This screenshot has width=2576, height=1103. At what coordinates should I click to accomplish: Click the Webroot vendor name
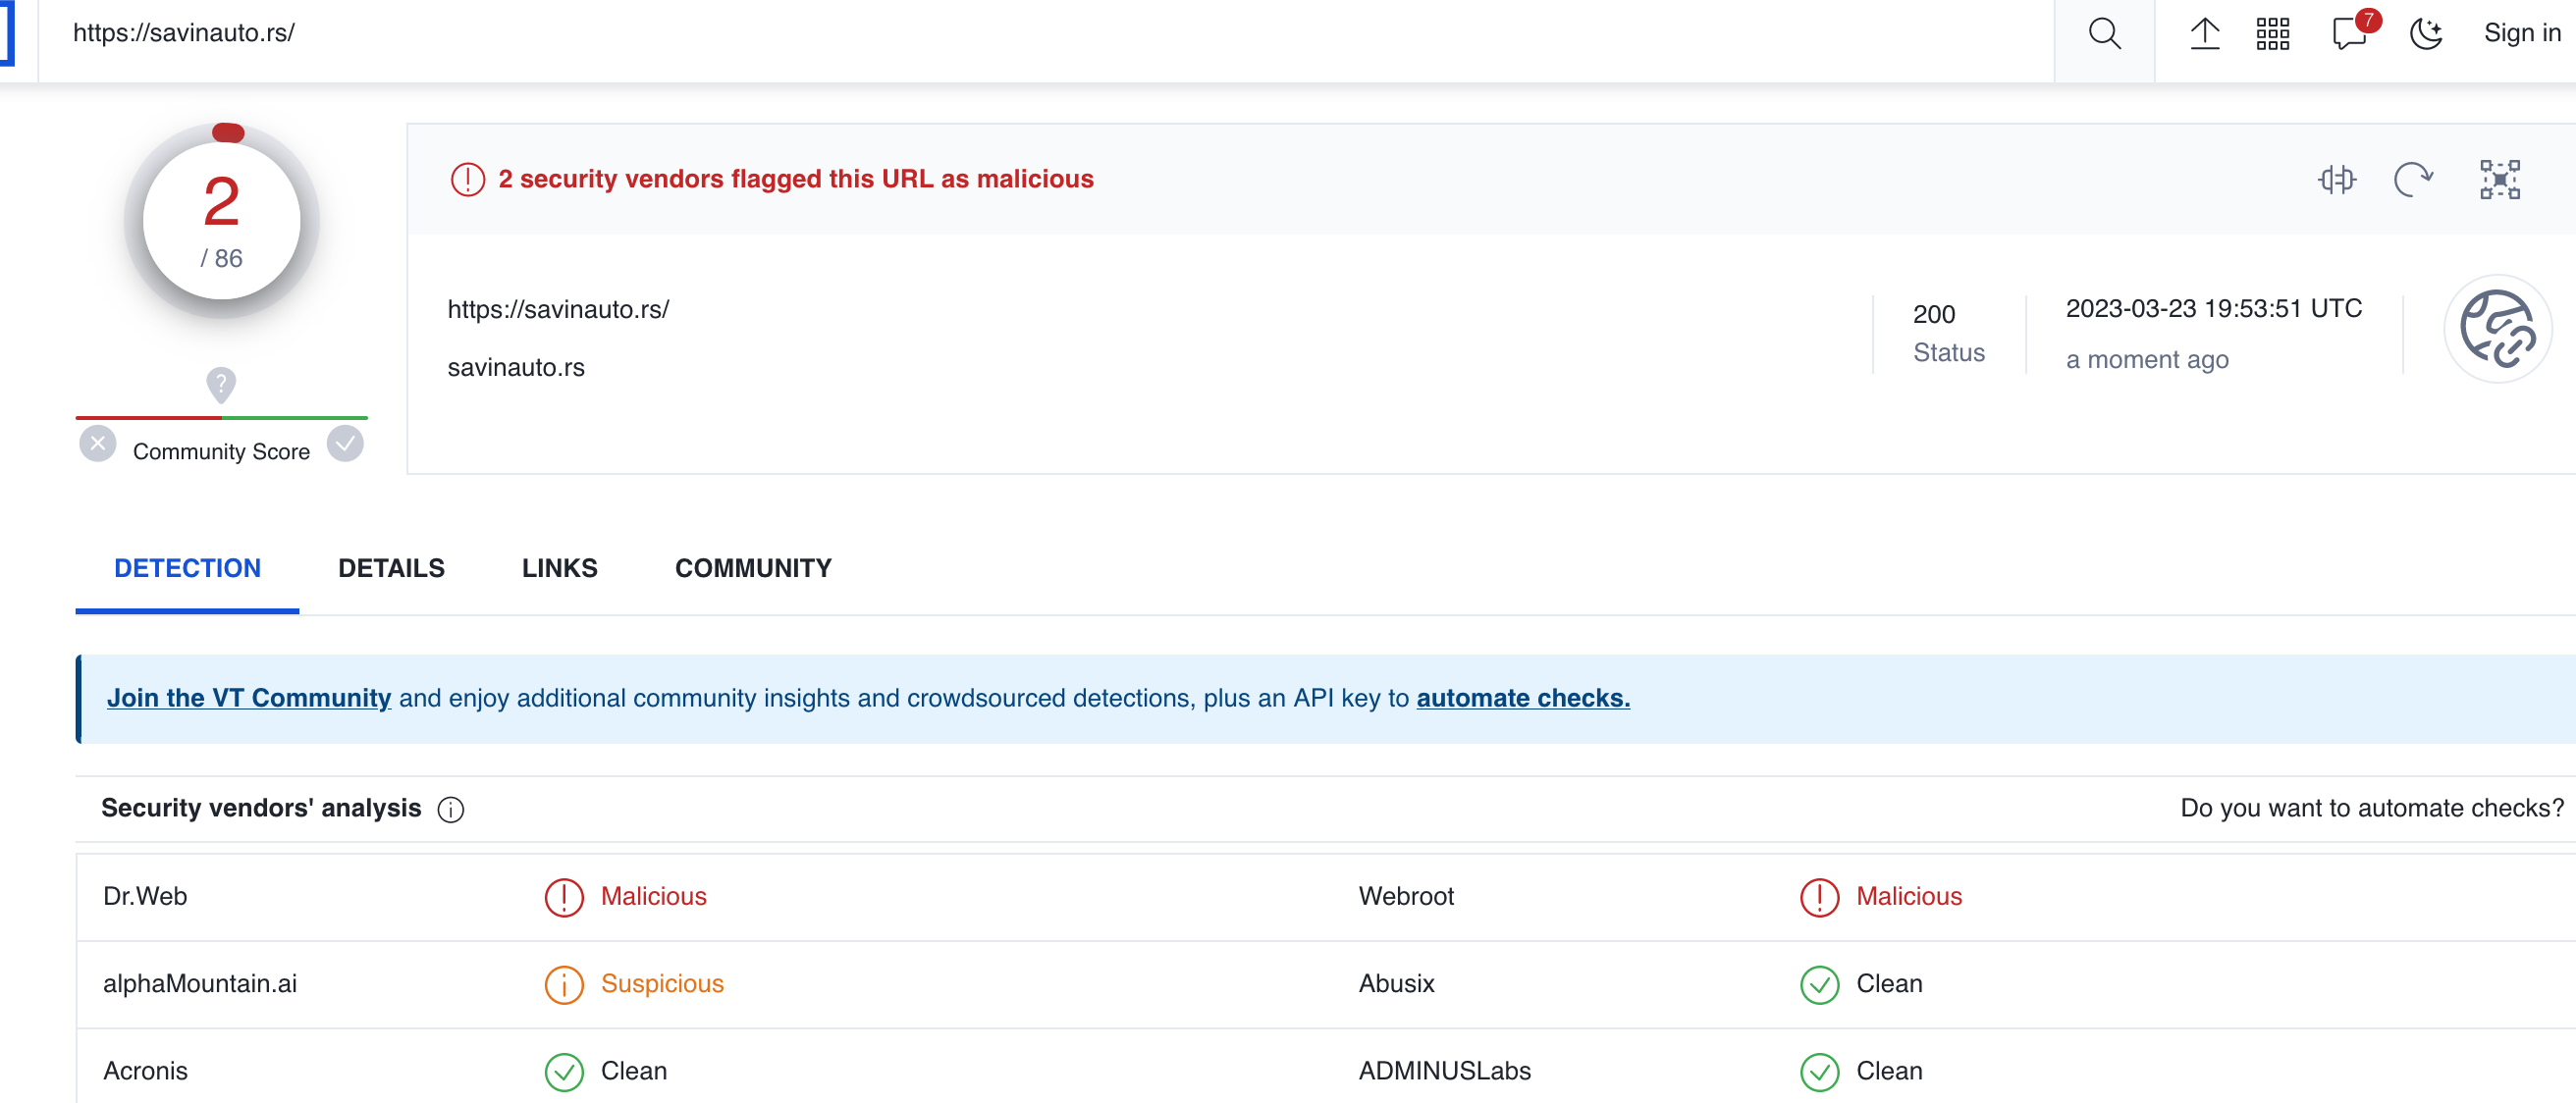pyautogui.click(x=1406, y=896)
